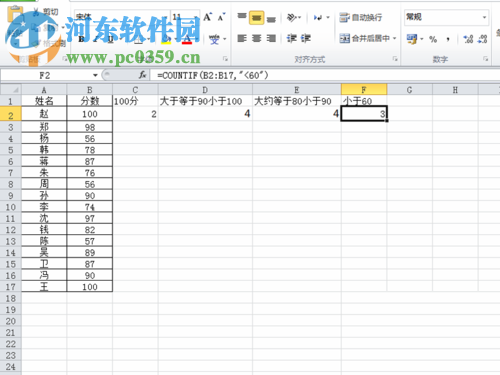Click Merge and Center (合并后居中)

[365, 38]
